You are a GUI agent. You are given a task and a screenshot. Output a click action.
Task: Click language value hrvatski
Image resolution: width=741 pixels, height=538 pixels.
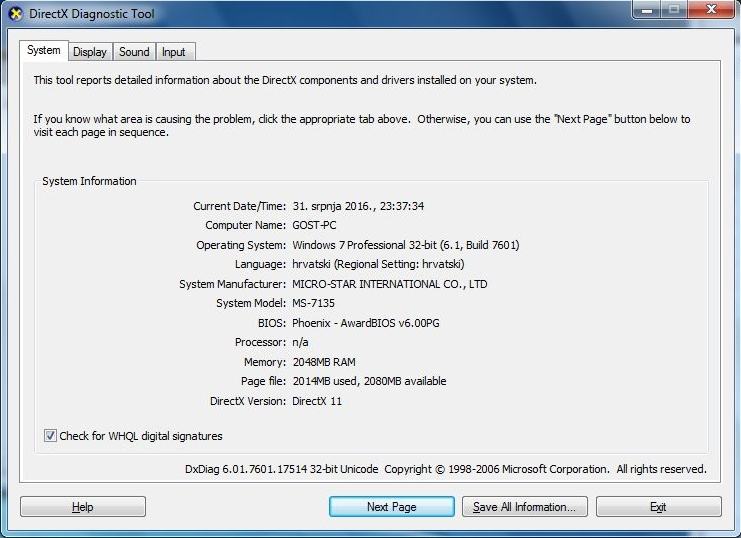pyautogui.click(x=379, y=264)
